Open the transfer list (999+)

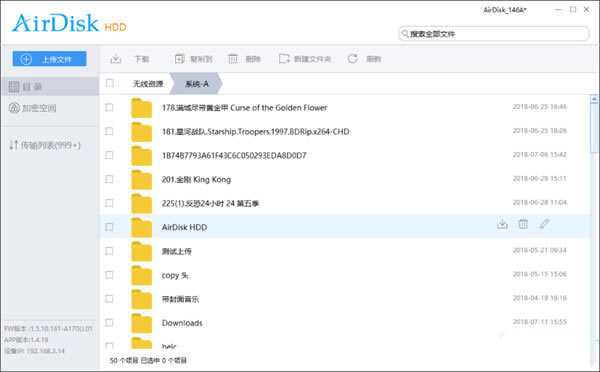45,145
